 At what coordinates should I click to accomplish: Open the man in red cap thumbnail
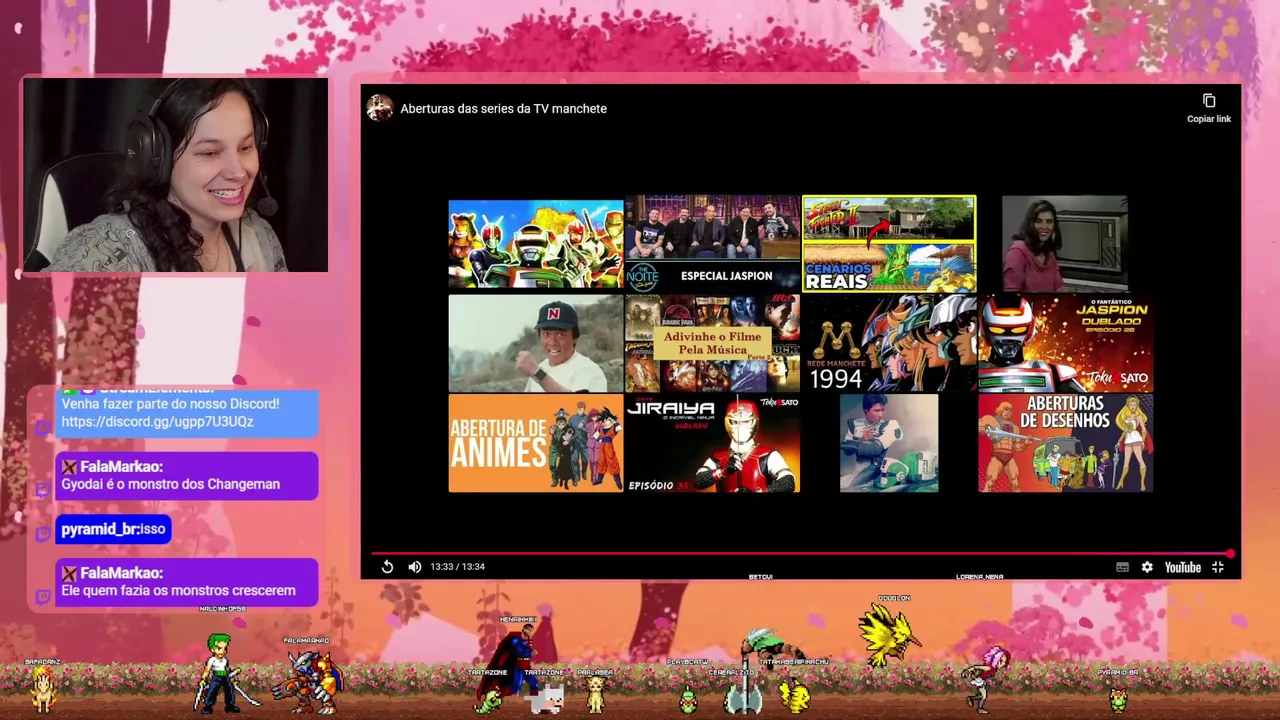click(536, 343)
